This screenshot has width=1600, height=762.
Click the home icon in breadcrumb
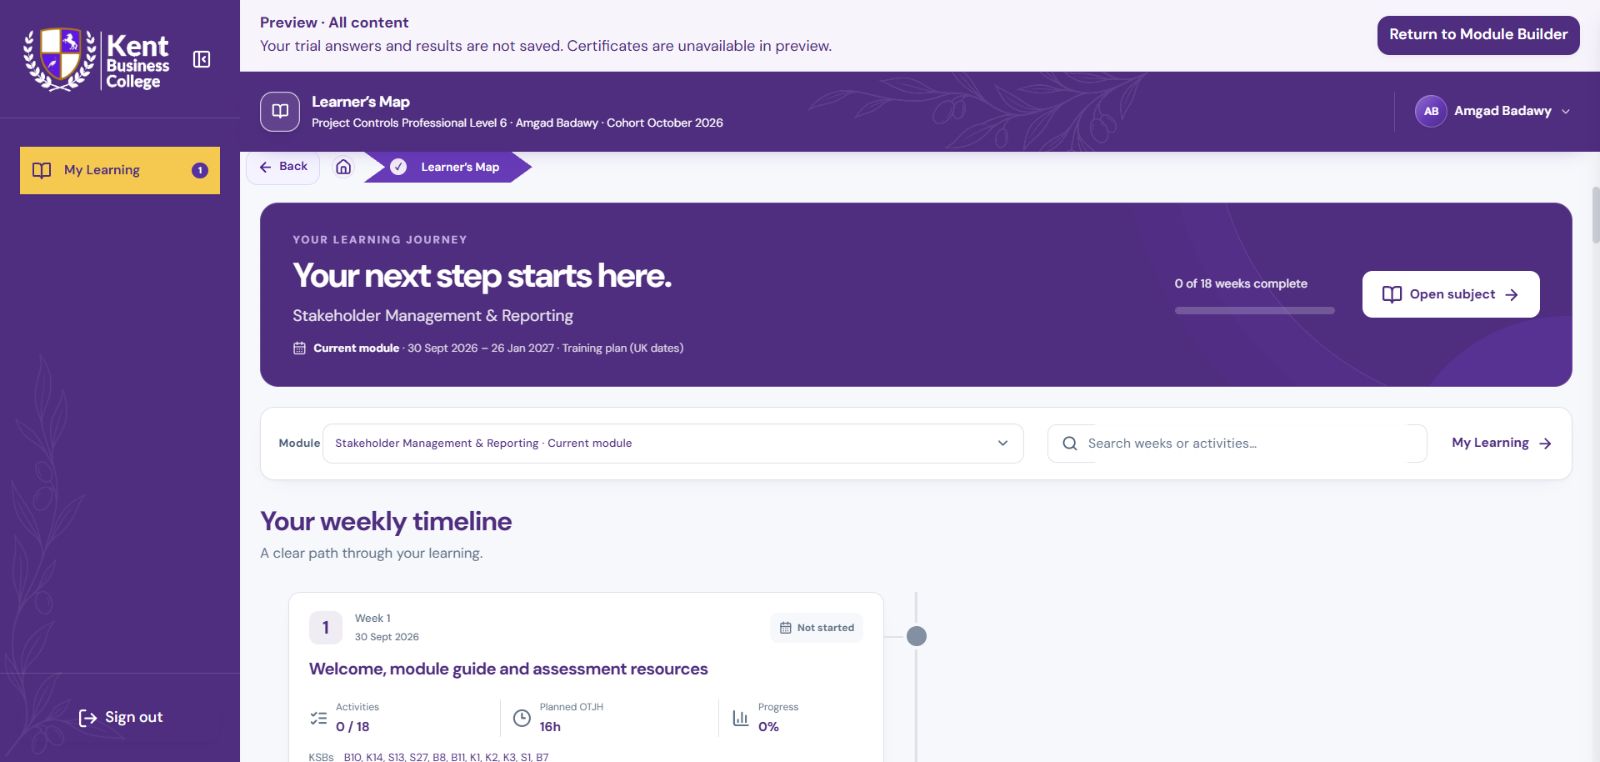coord(343,167)
